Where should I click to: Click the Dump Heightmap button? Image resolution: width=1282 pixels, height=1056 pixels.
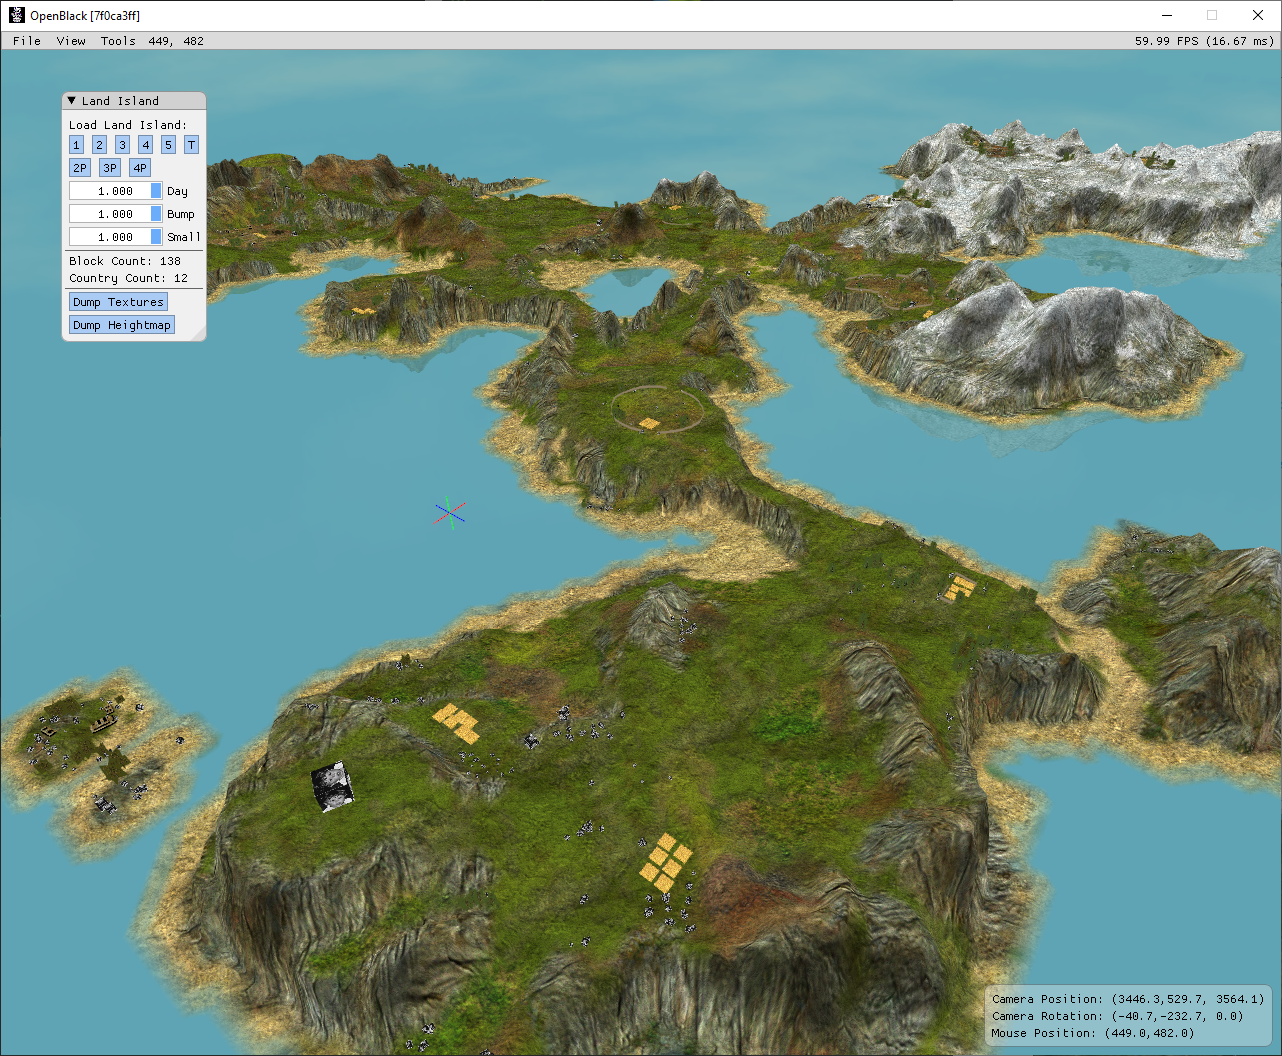click(122, 325)
